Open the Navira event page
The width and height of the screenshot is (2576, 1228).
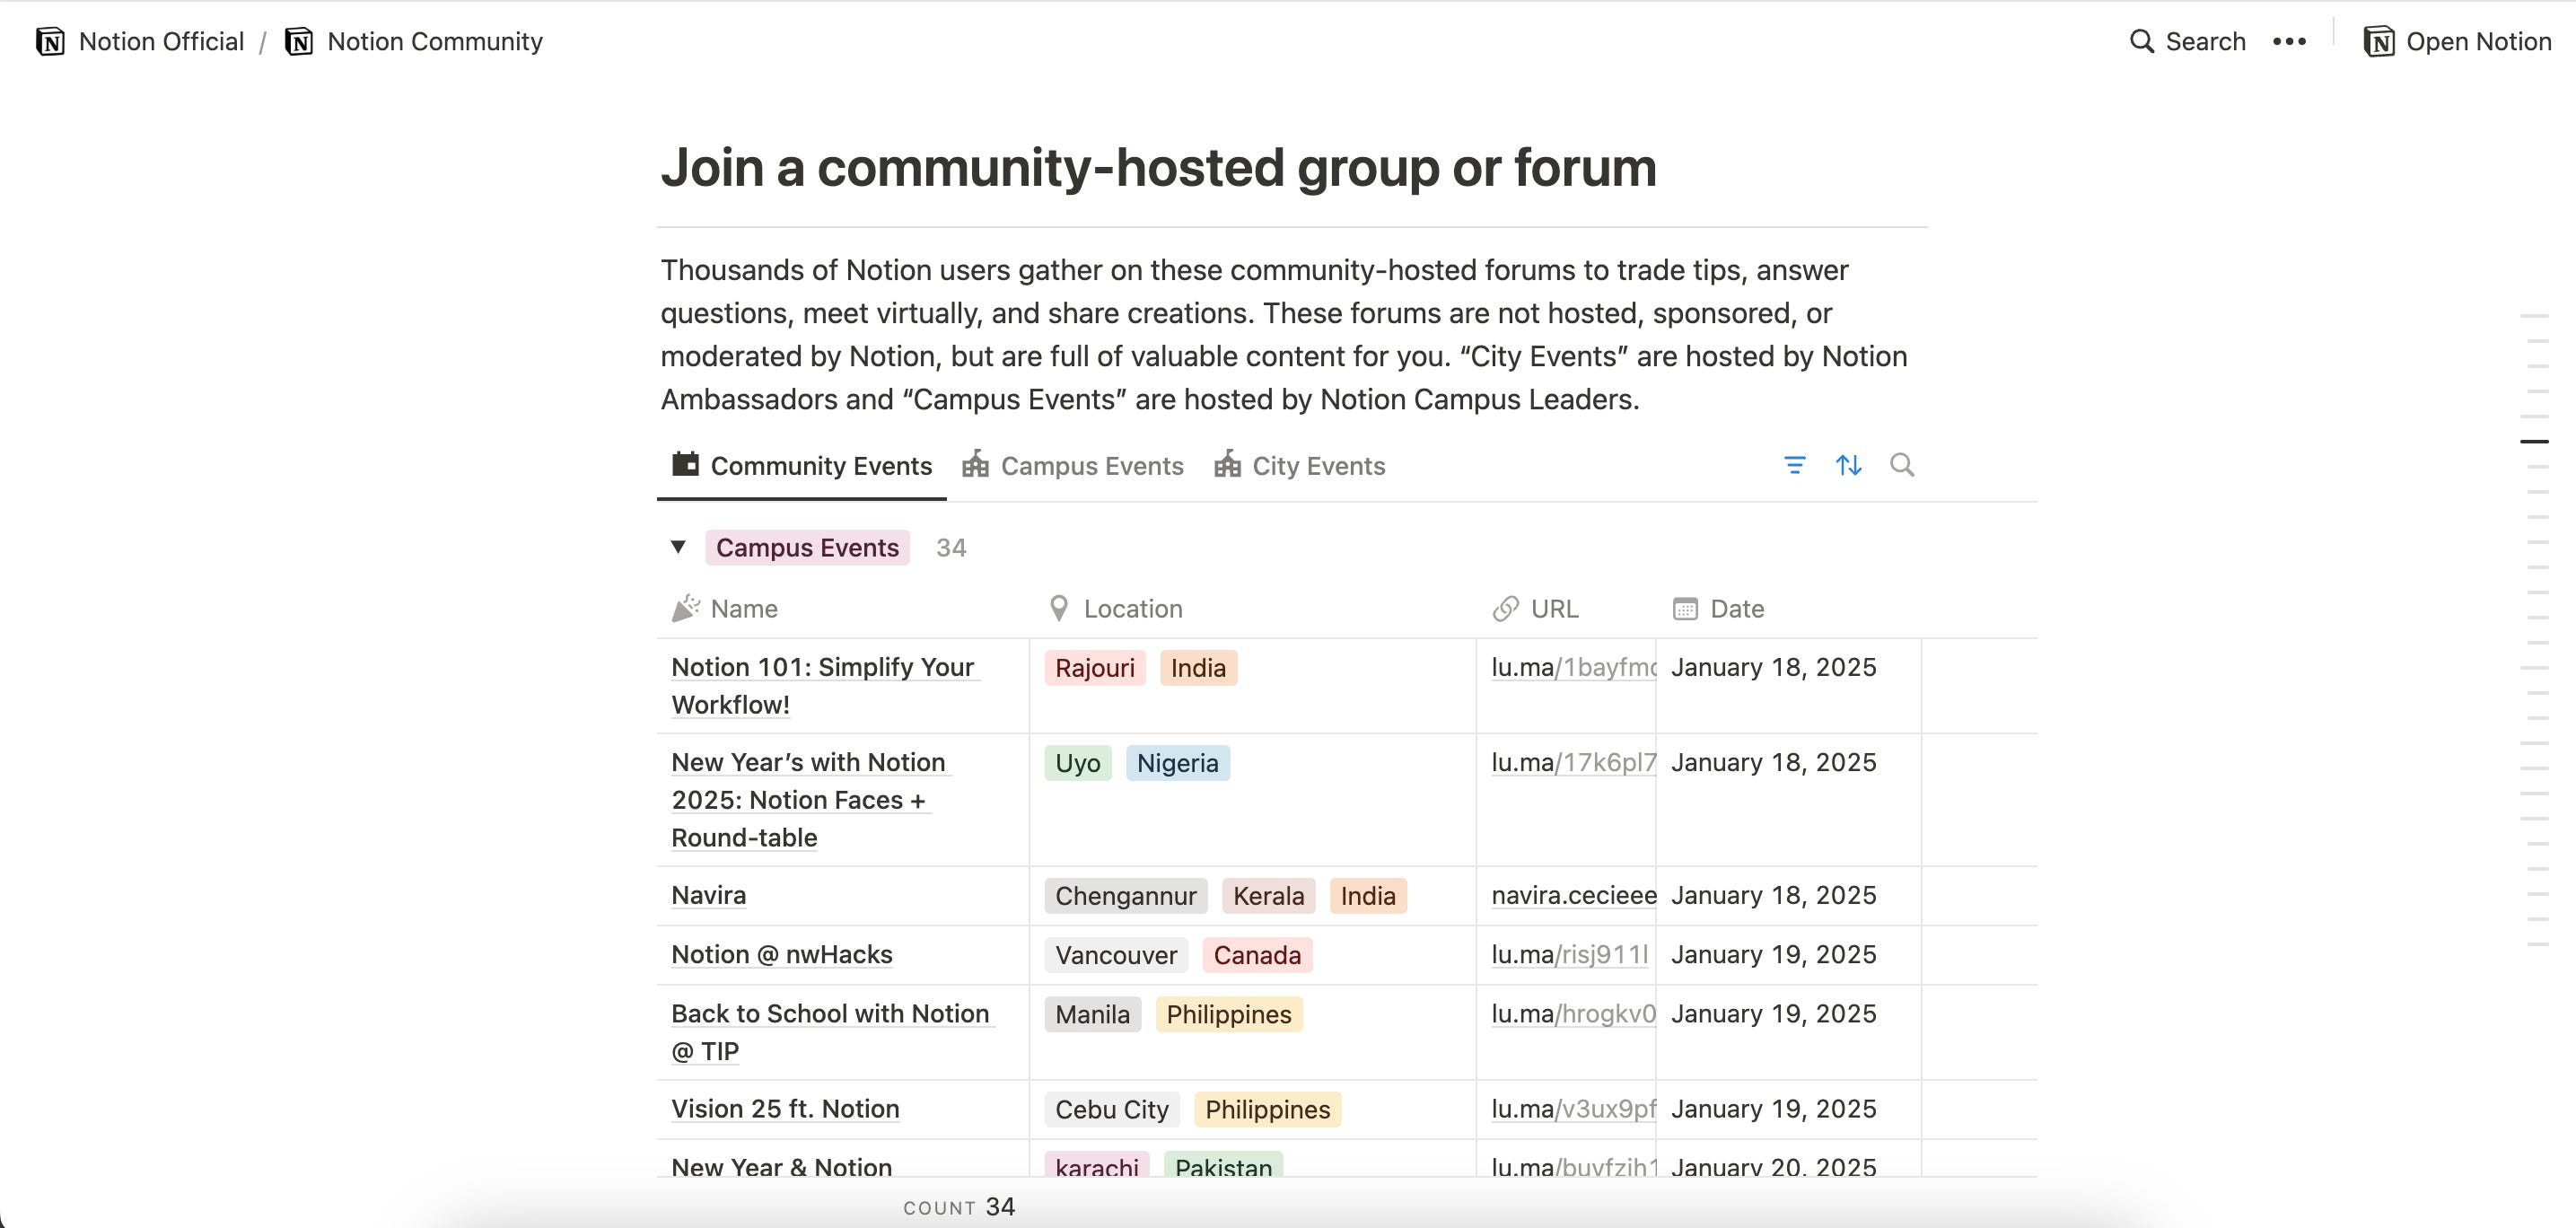pyautogui.click(x=708, y=895)
